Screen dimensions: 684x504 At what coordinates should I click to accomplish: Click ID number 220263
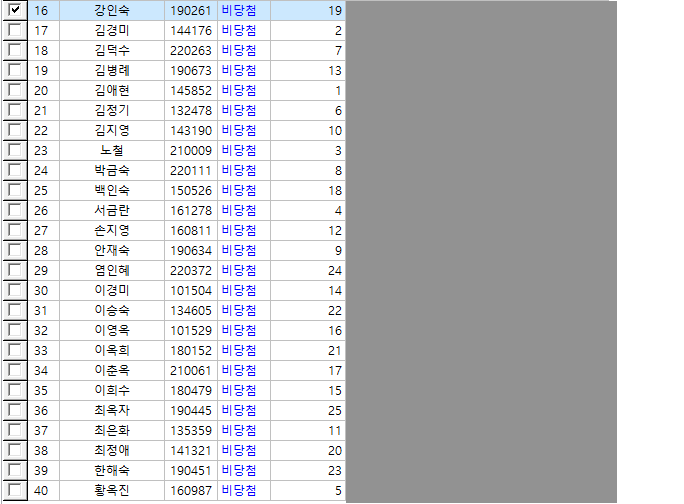191,50
